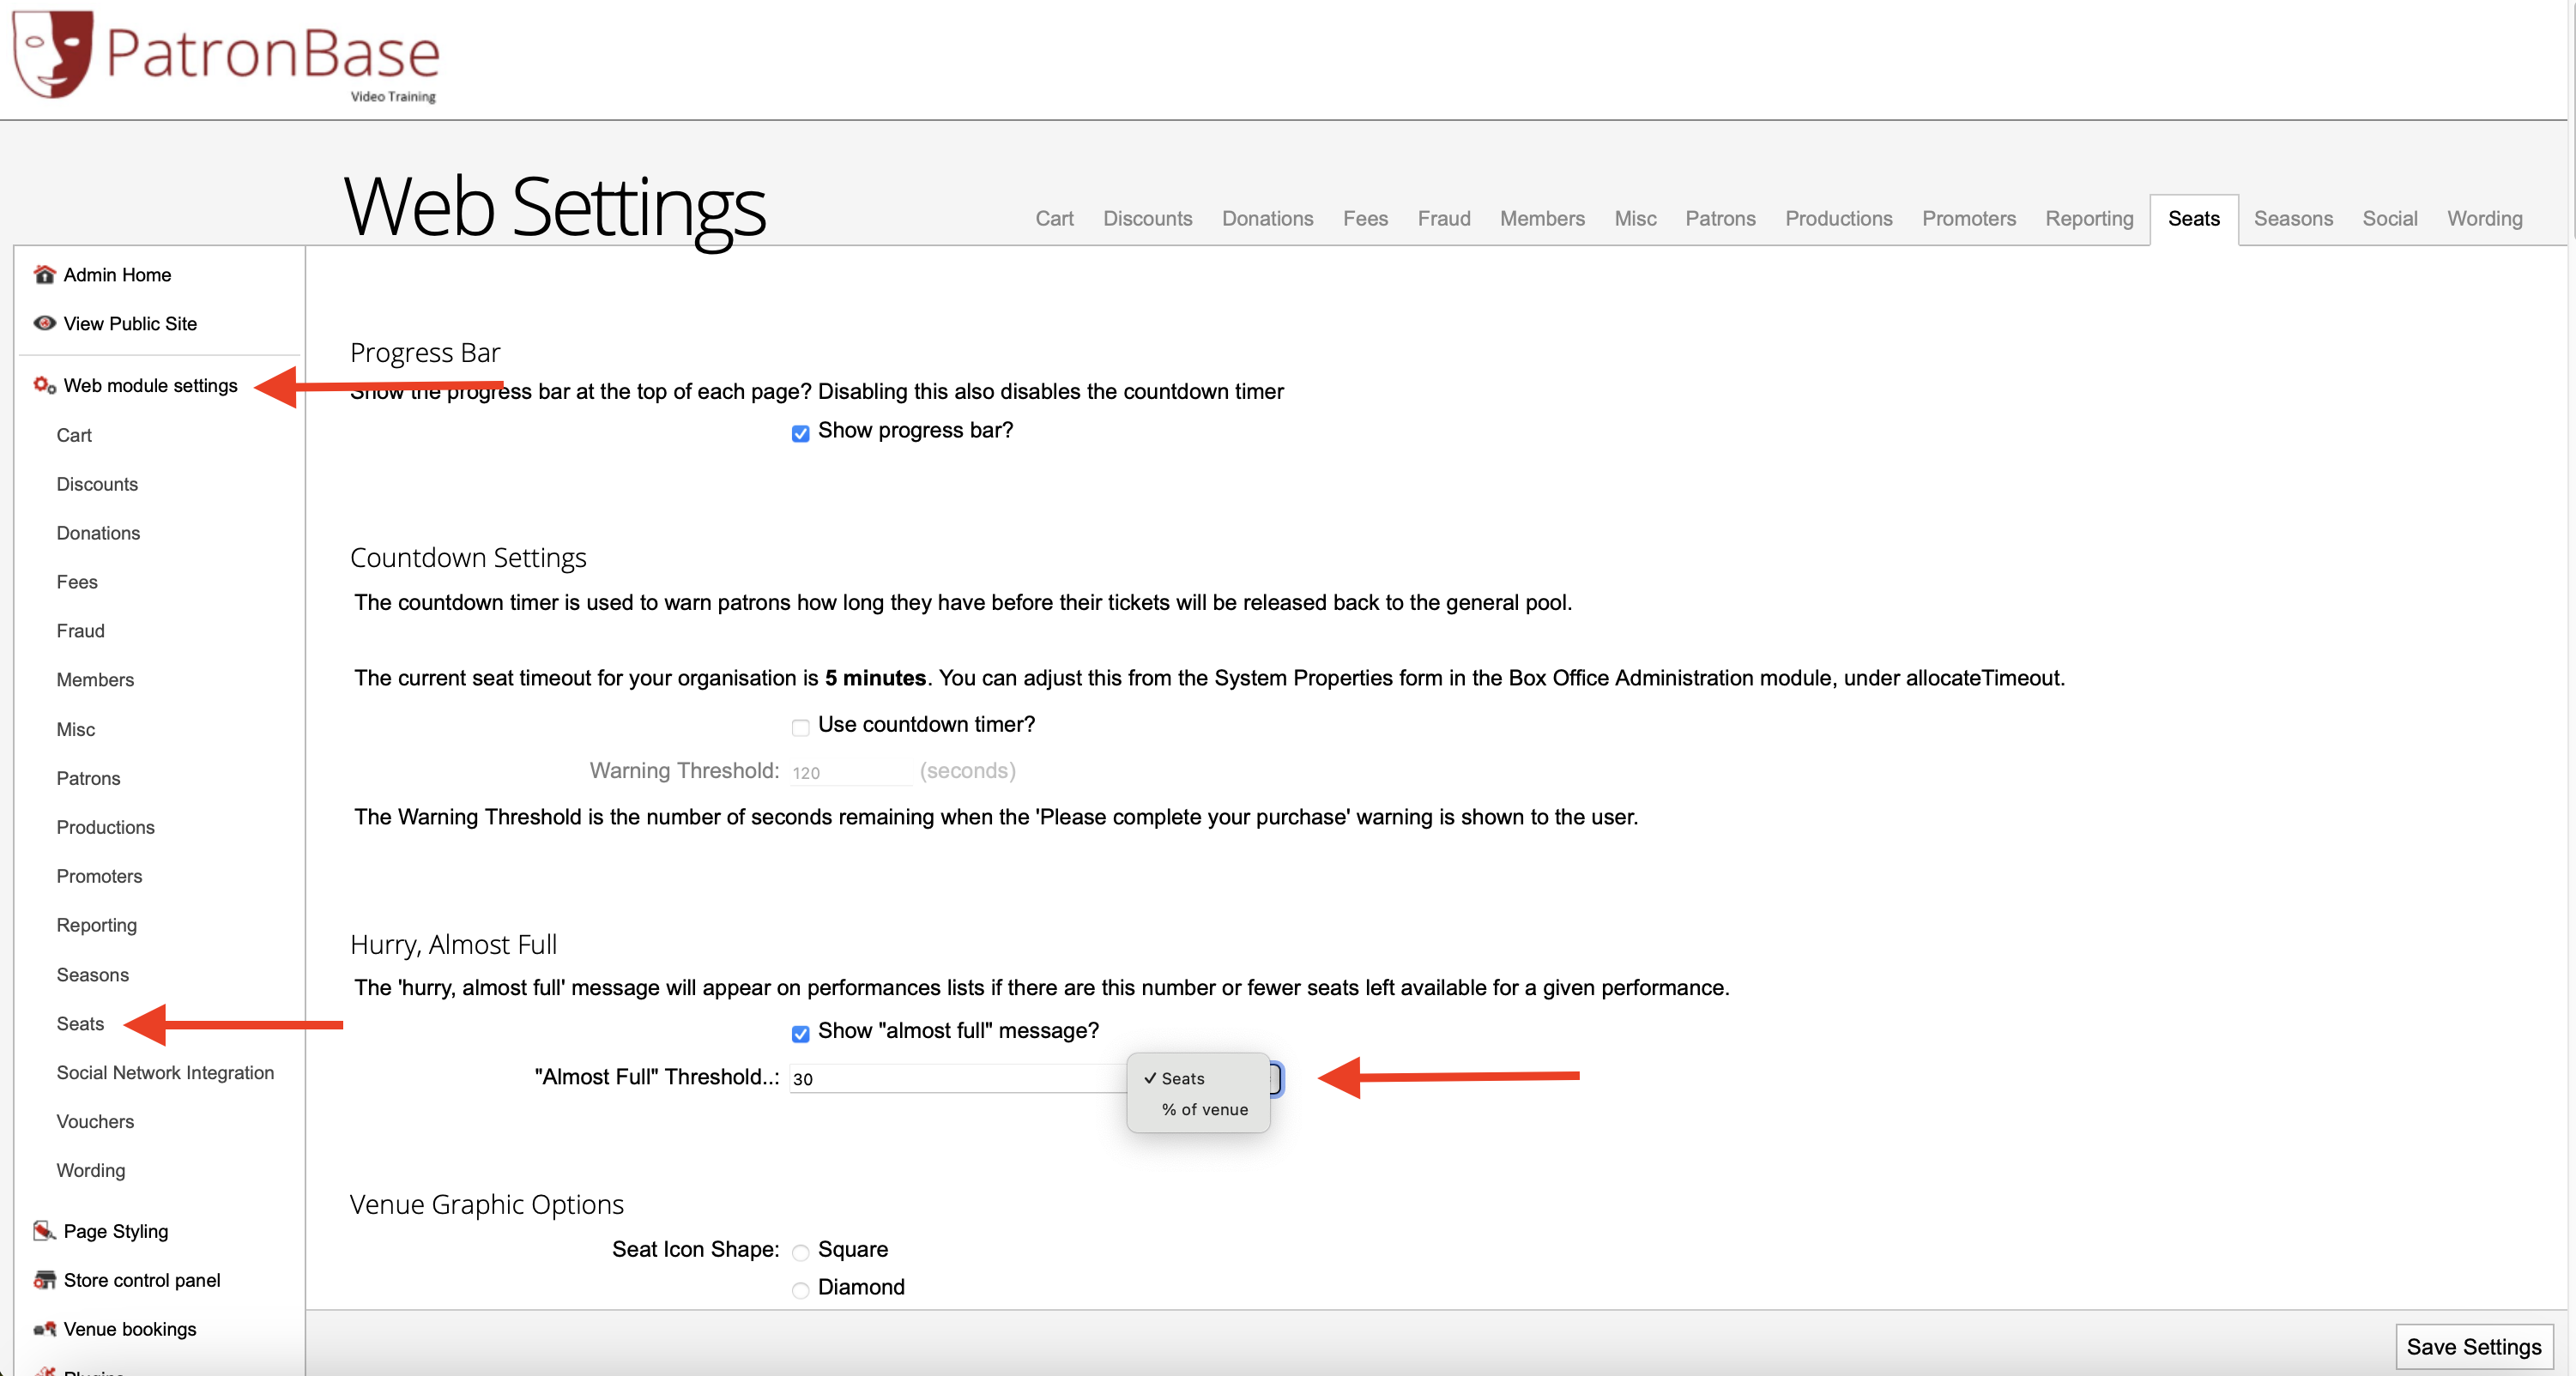Click the Store control panel icon
The image size is (2576, 1376).
click(44, 1280)
